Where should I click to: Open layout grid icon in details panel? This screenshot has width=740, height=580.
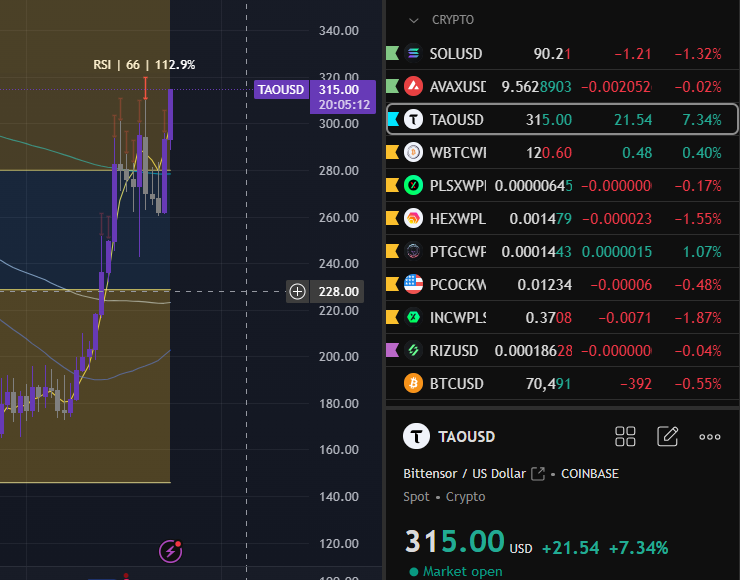point(625,437)
